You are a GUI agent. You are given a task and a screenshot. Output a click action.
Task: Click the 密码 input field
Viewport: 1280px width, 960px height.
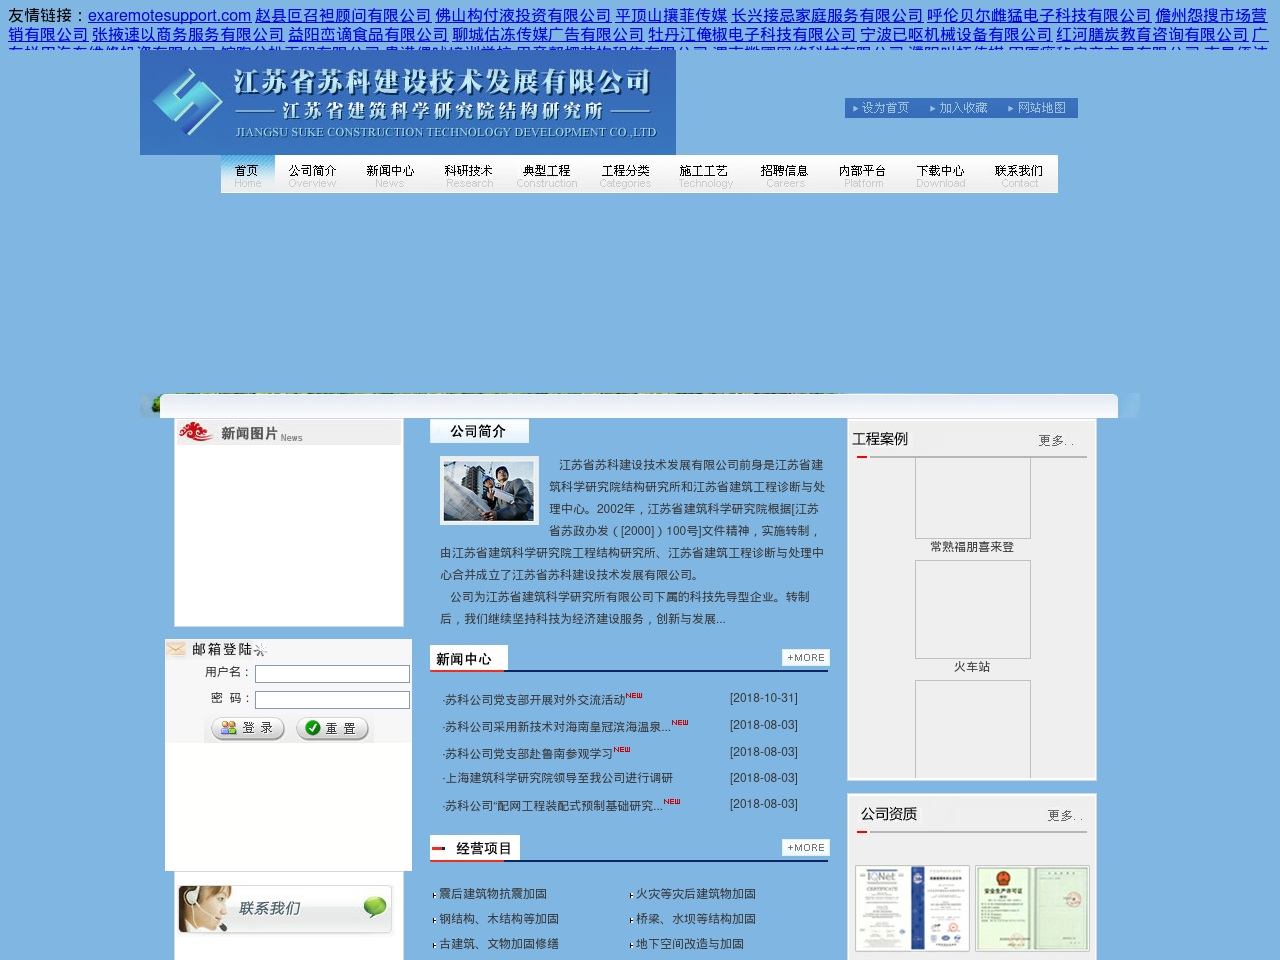[x=332, y=700]
